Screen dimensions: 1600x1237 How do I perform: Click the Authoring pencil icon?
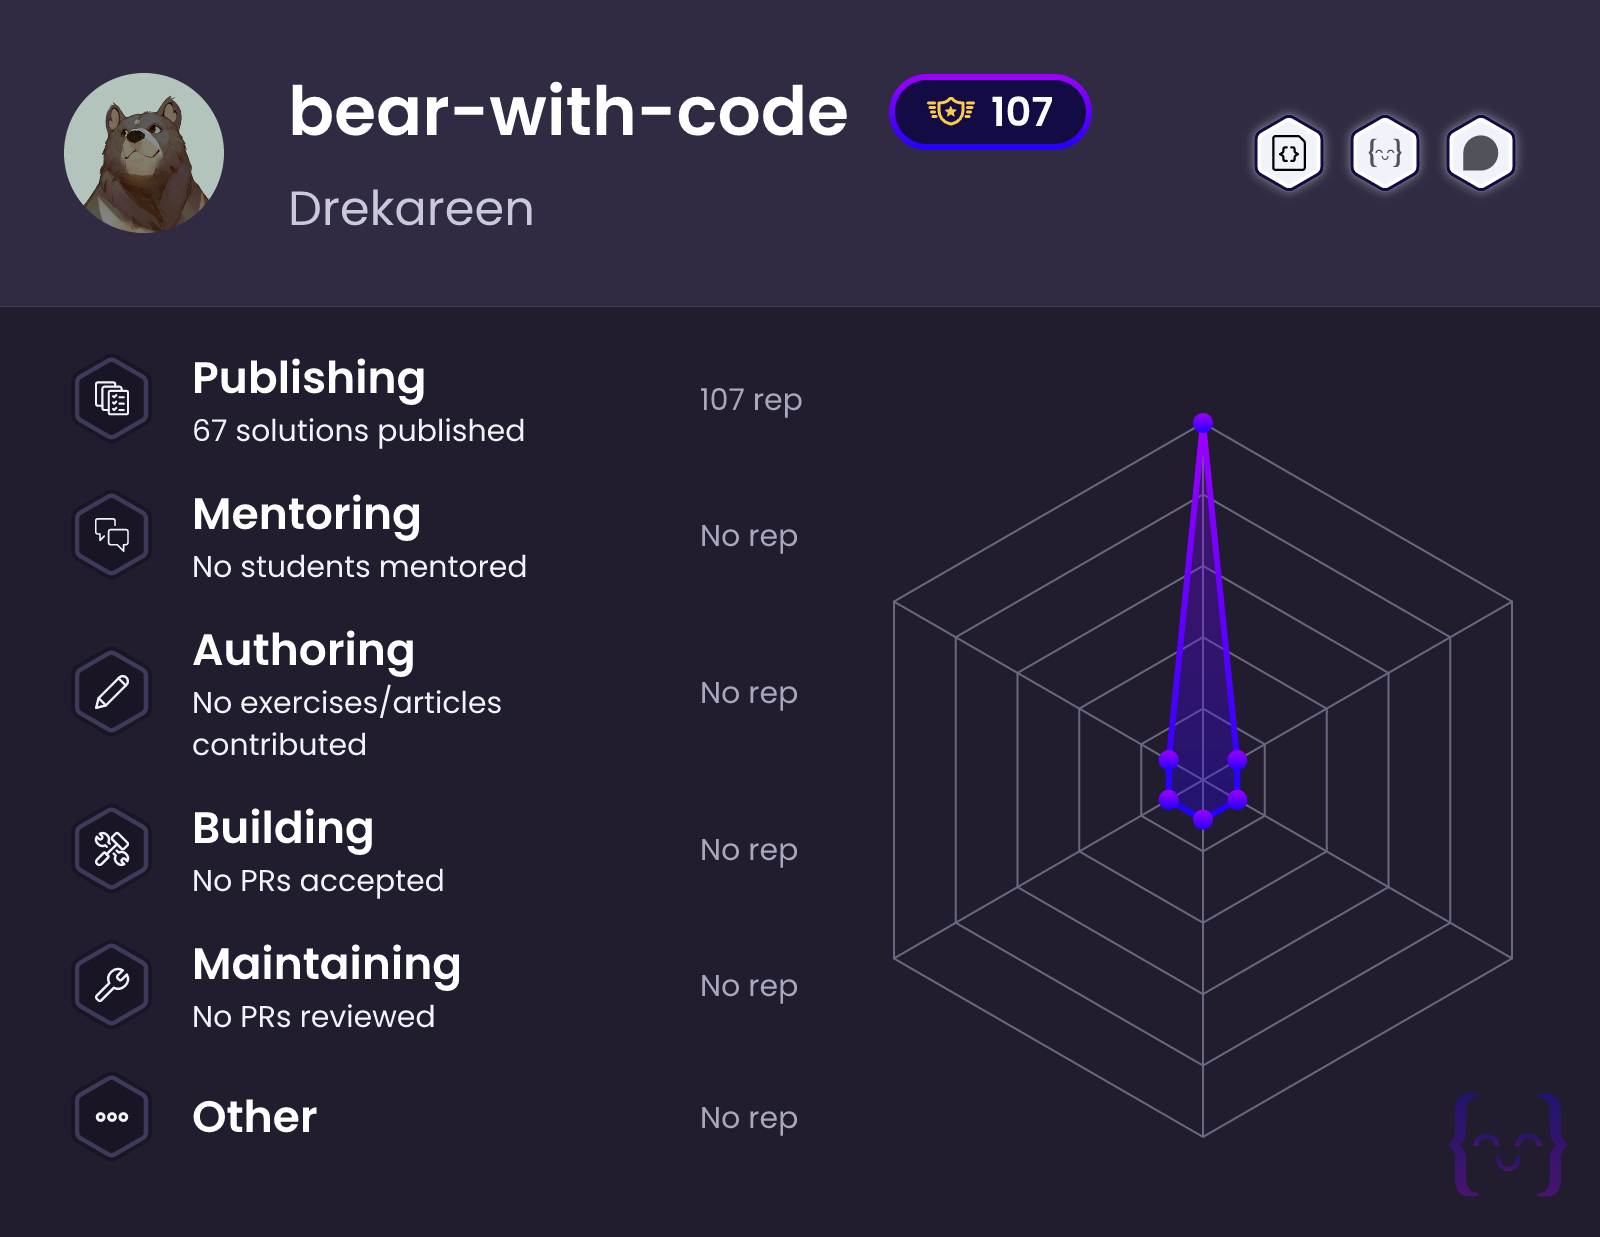[112, 691]
